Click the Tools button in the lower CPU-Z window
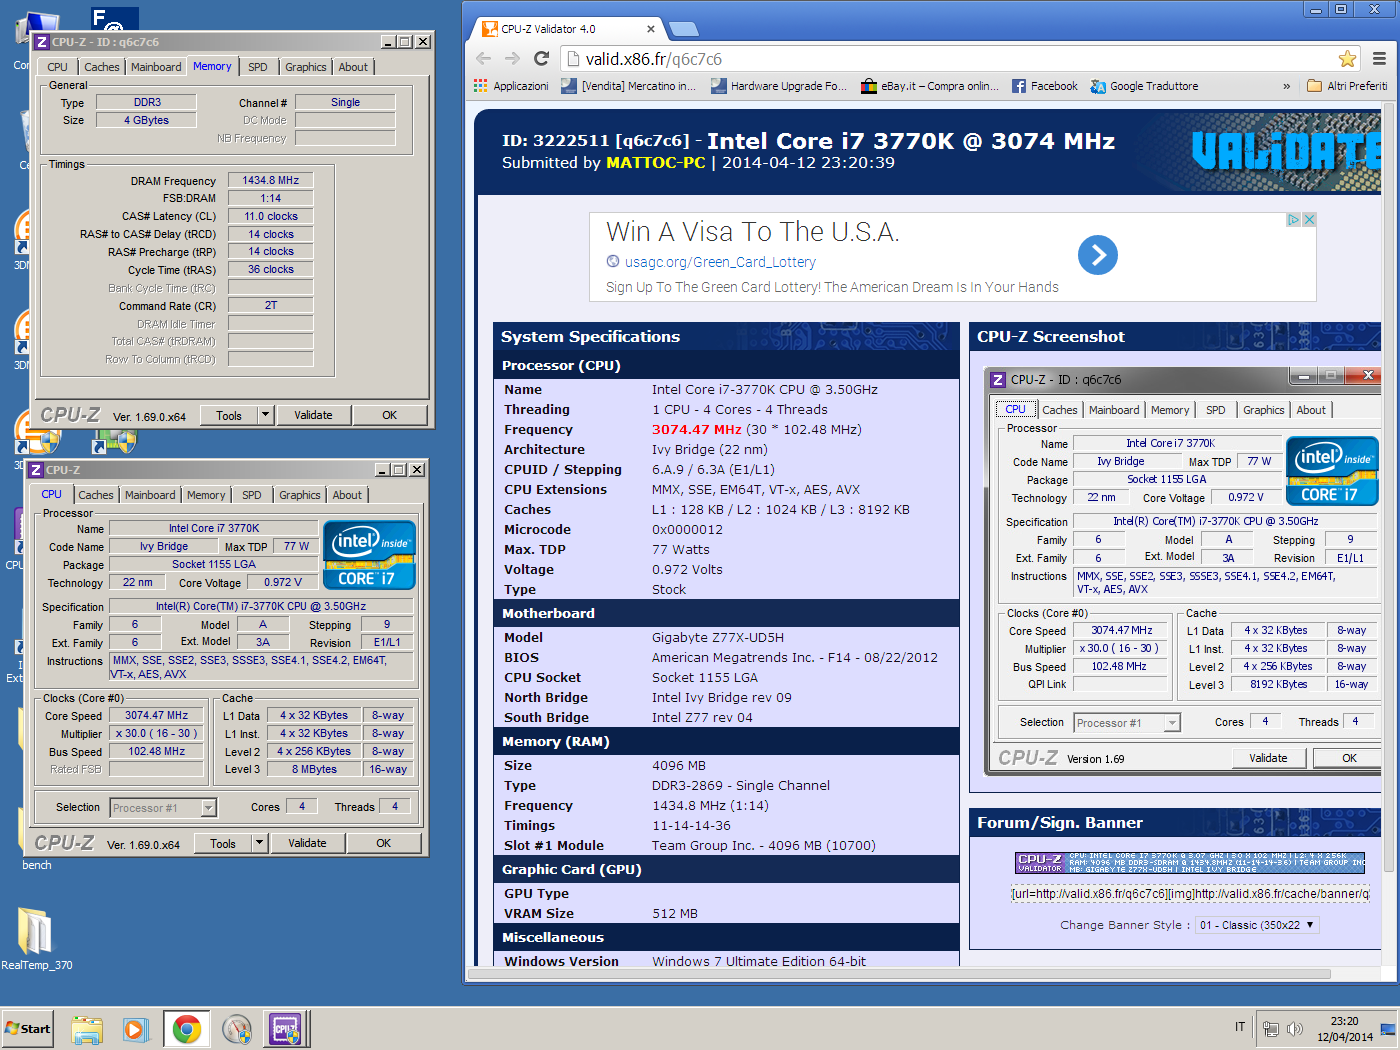Viewport: 1400px width, 1050px height. tap(223, 843)
